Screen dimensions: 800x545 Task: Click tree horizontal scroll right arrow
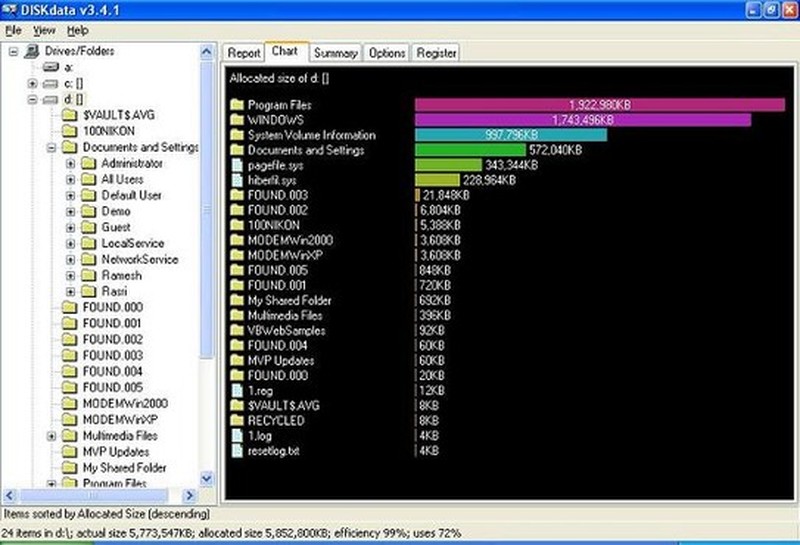pos(189,496)
